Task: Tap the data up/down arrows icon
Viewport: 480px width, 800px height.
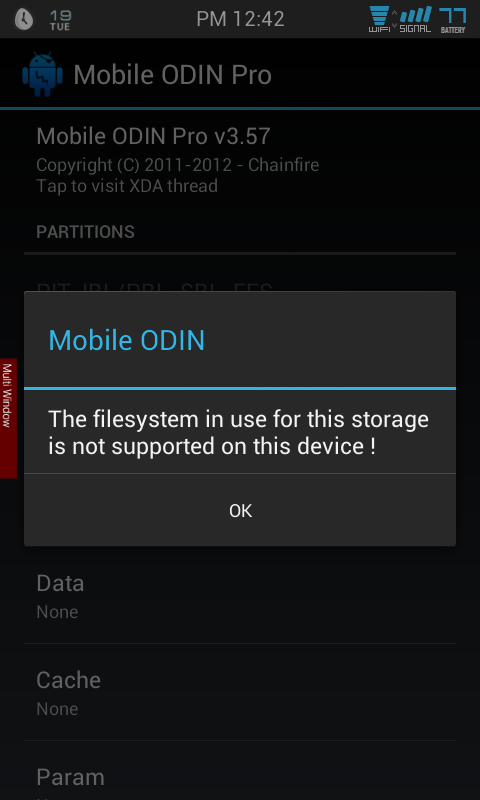Action: (394, 19)
